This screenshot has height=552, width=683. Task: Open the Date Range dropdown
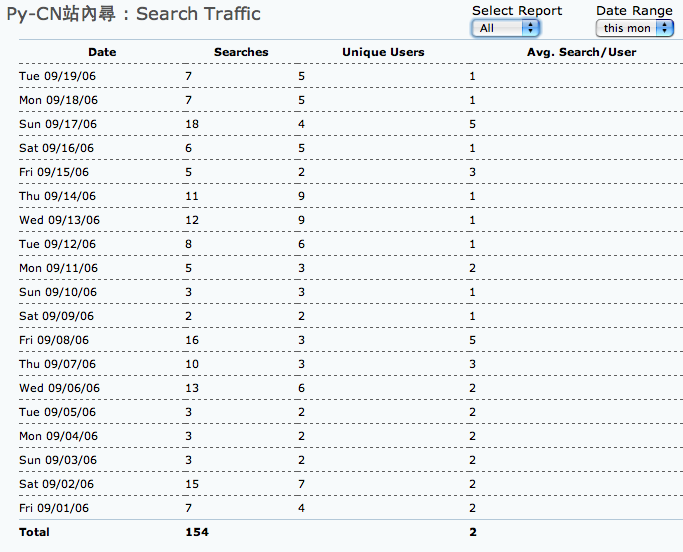[634, 28]
